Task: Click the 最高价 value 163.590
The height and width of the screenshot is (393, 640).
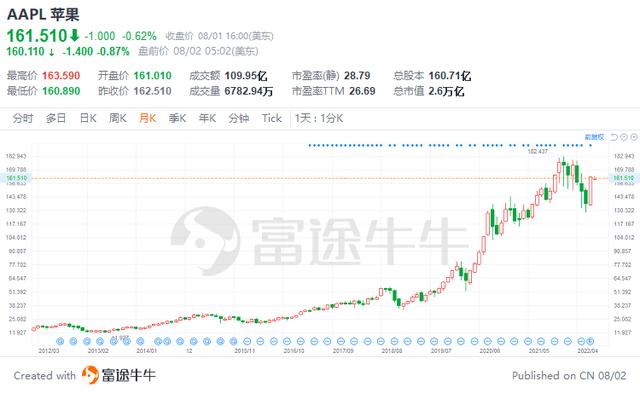Action: pos(61,75)
